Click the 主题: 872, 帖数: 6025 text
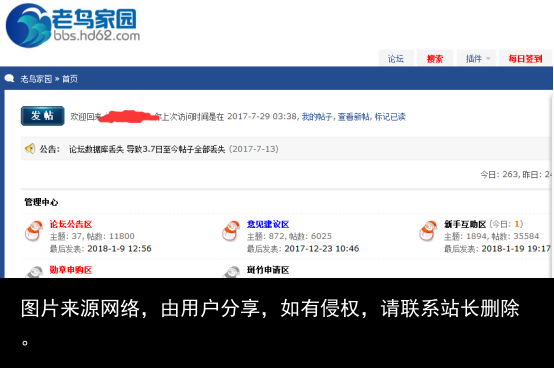Screen dimensions: 554x368 [289, 236]
